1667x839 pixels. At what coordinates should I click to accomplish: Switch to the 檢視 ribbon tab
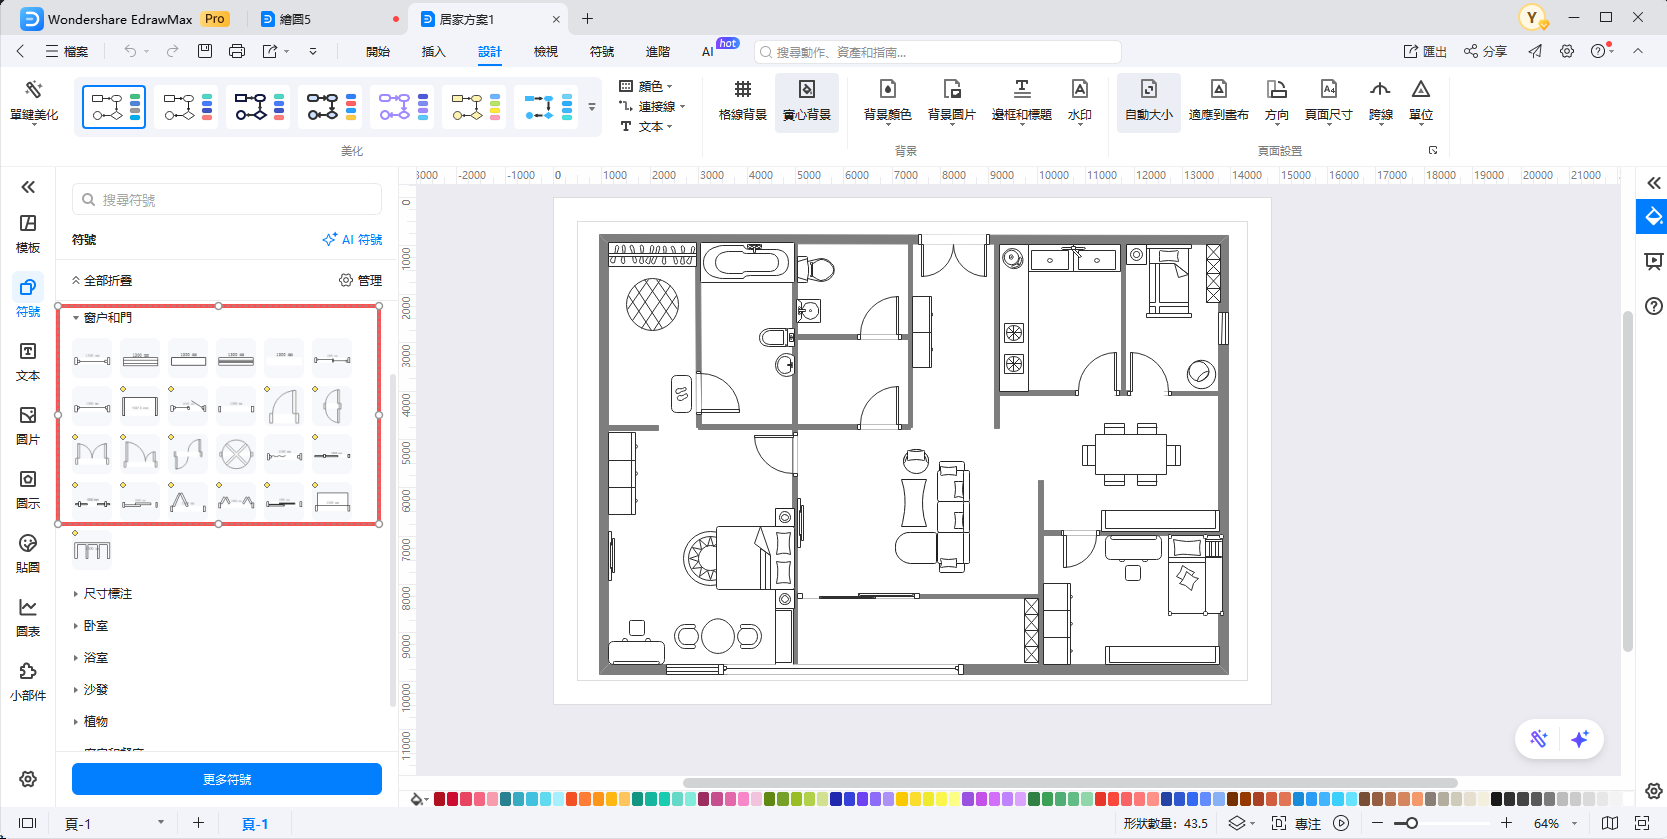click(x=545, y=52)
